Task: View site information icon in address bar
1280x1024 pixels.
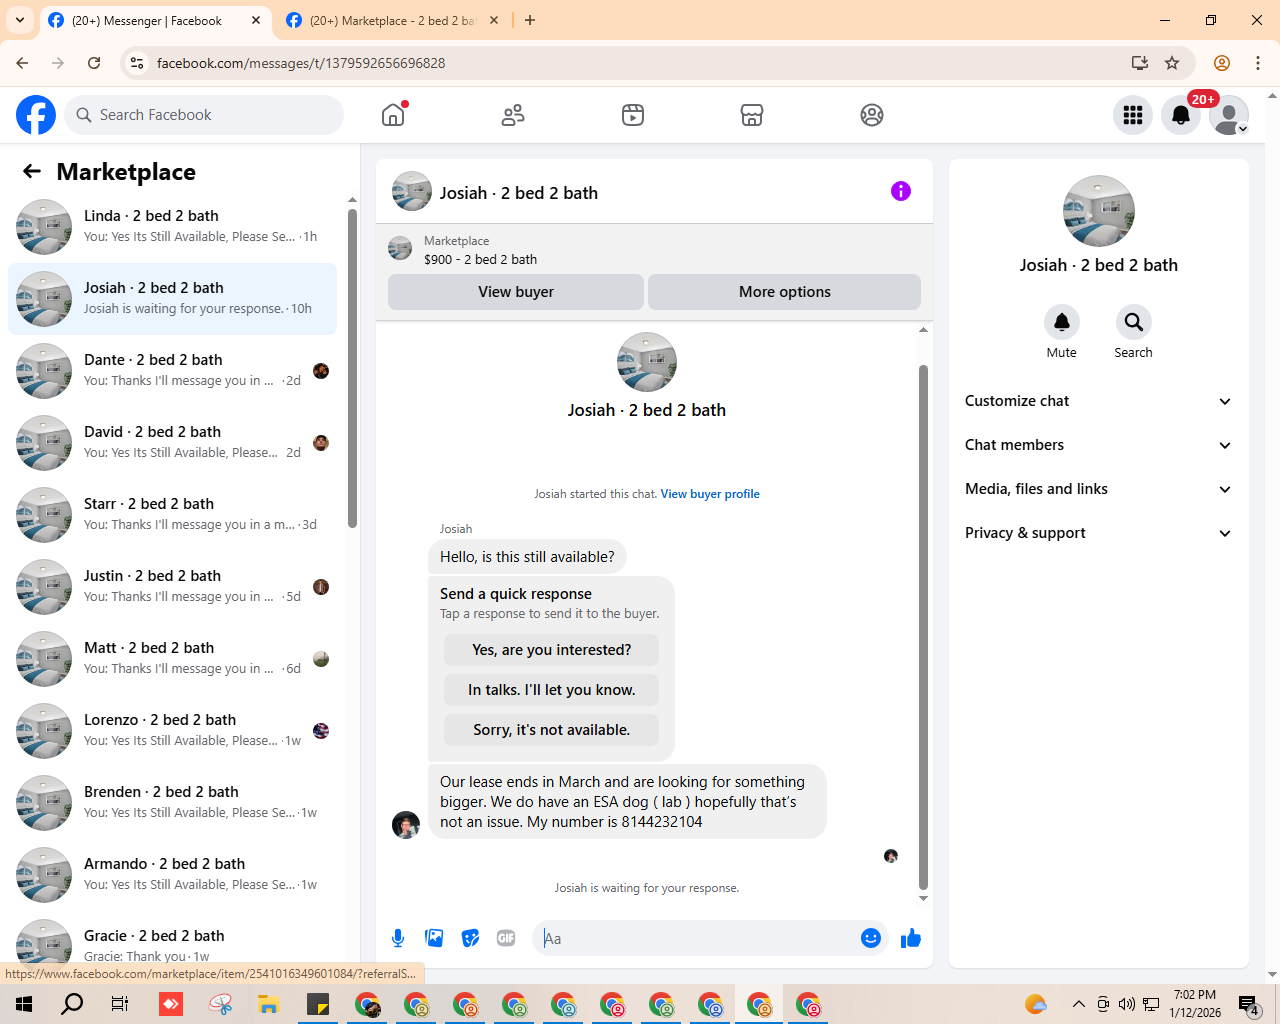Action: [x=137, y=63]
